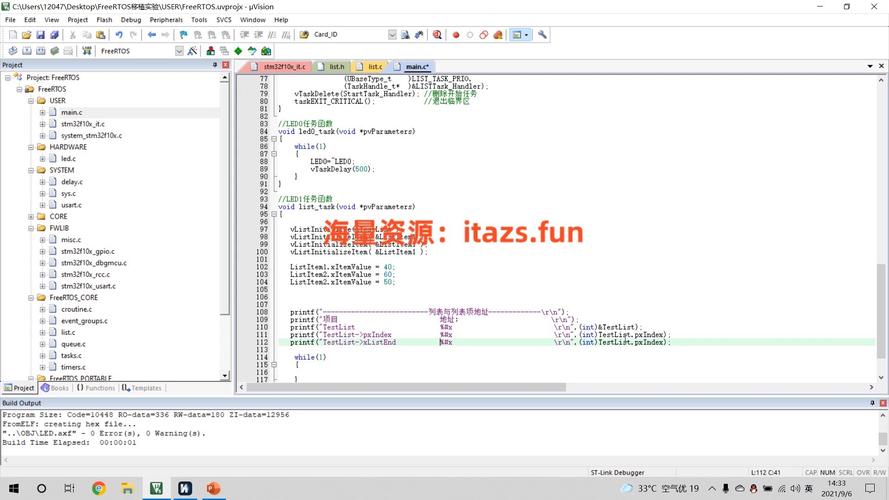
Task: Click the Save All toolbar icon
Action: [54, 35]
